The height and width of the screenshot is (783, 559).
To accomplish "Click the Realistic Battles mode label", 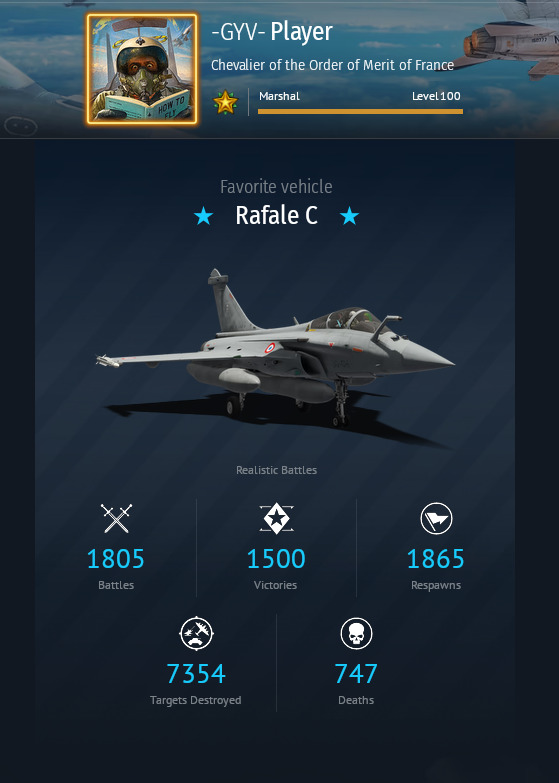I will [276, 470].
